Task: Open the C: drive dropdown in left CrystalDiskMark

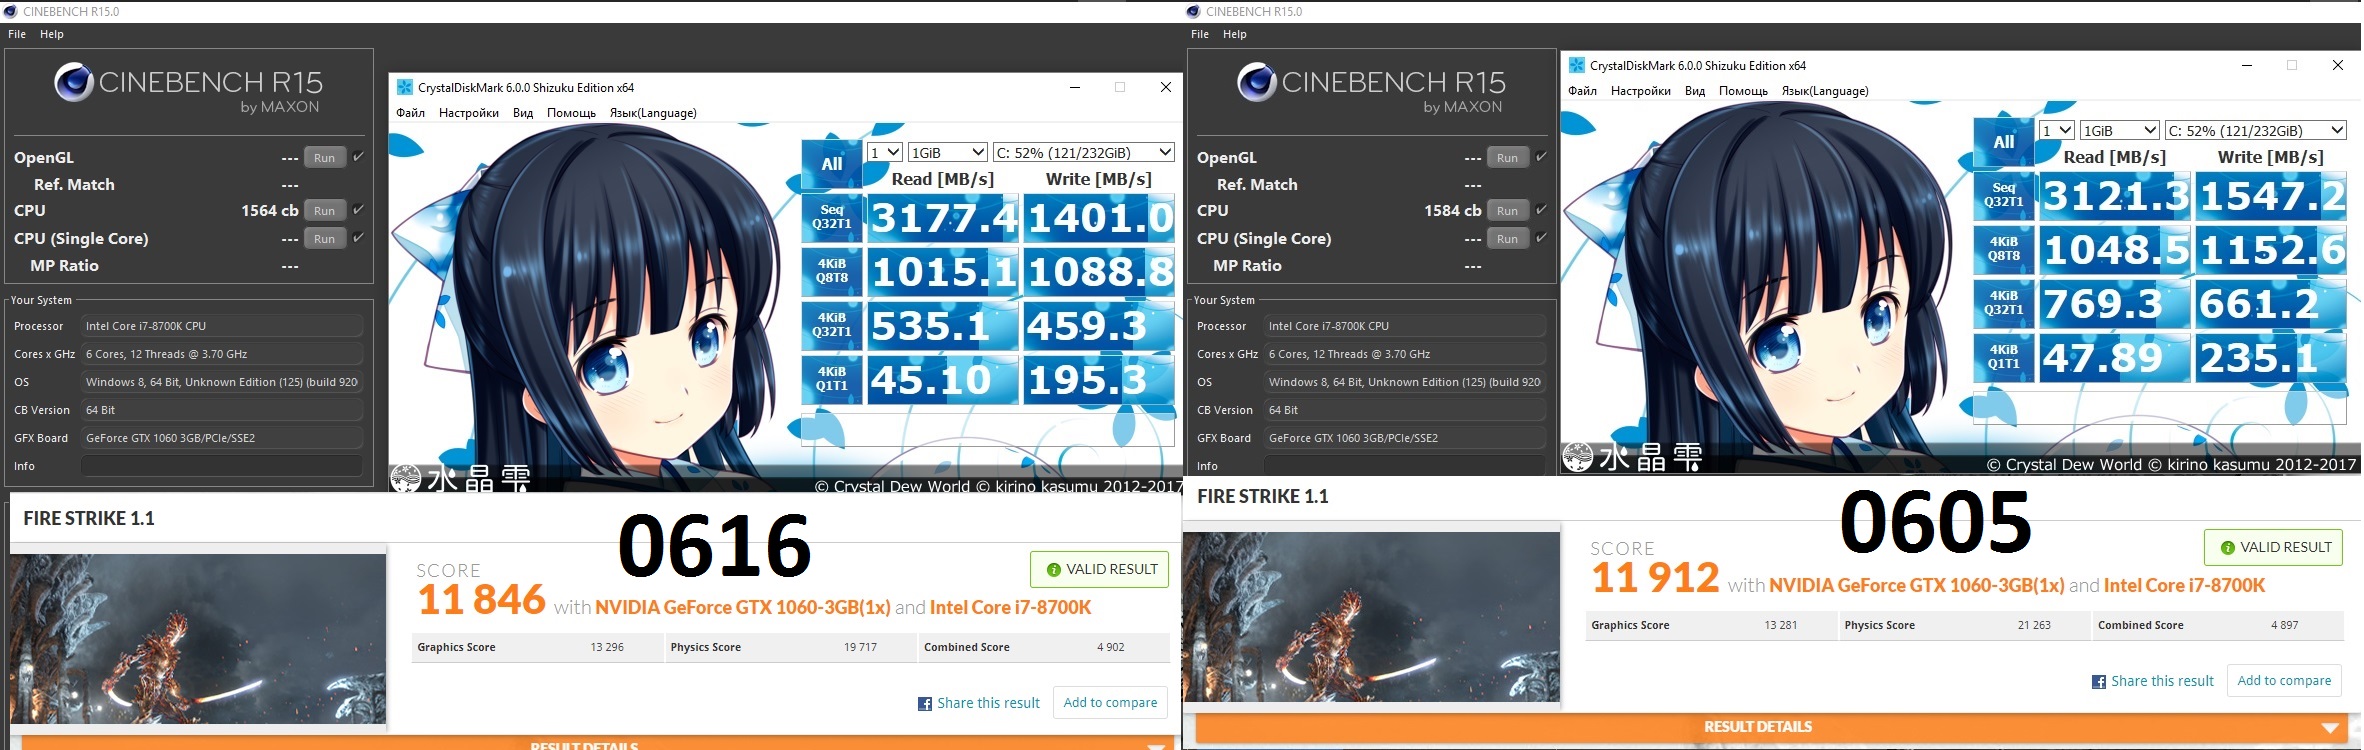Action: [x=1084, y=152]
